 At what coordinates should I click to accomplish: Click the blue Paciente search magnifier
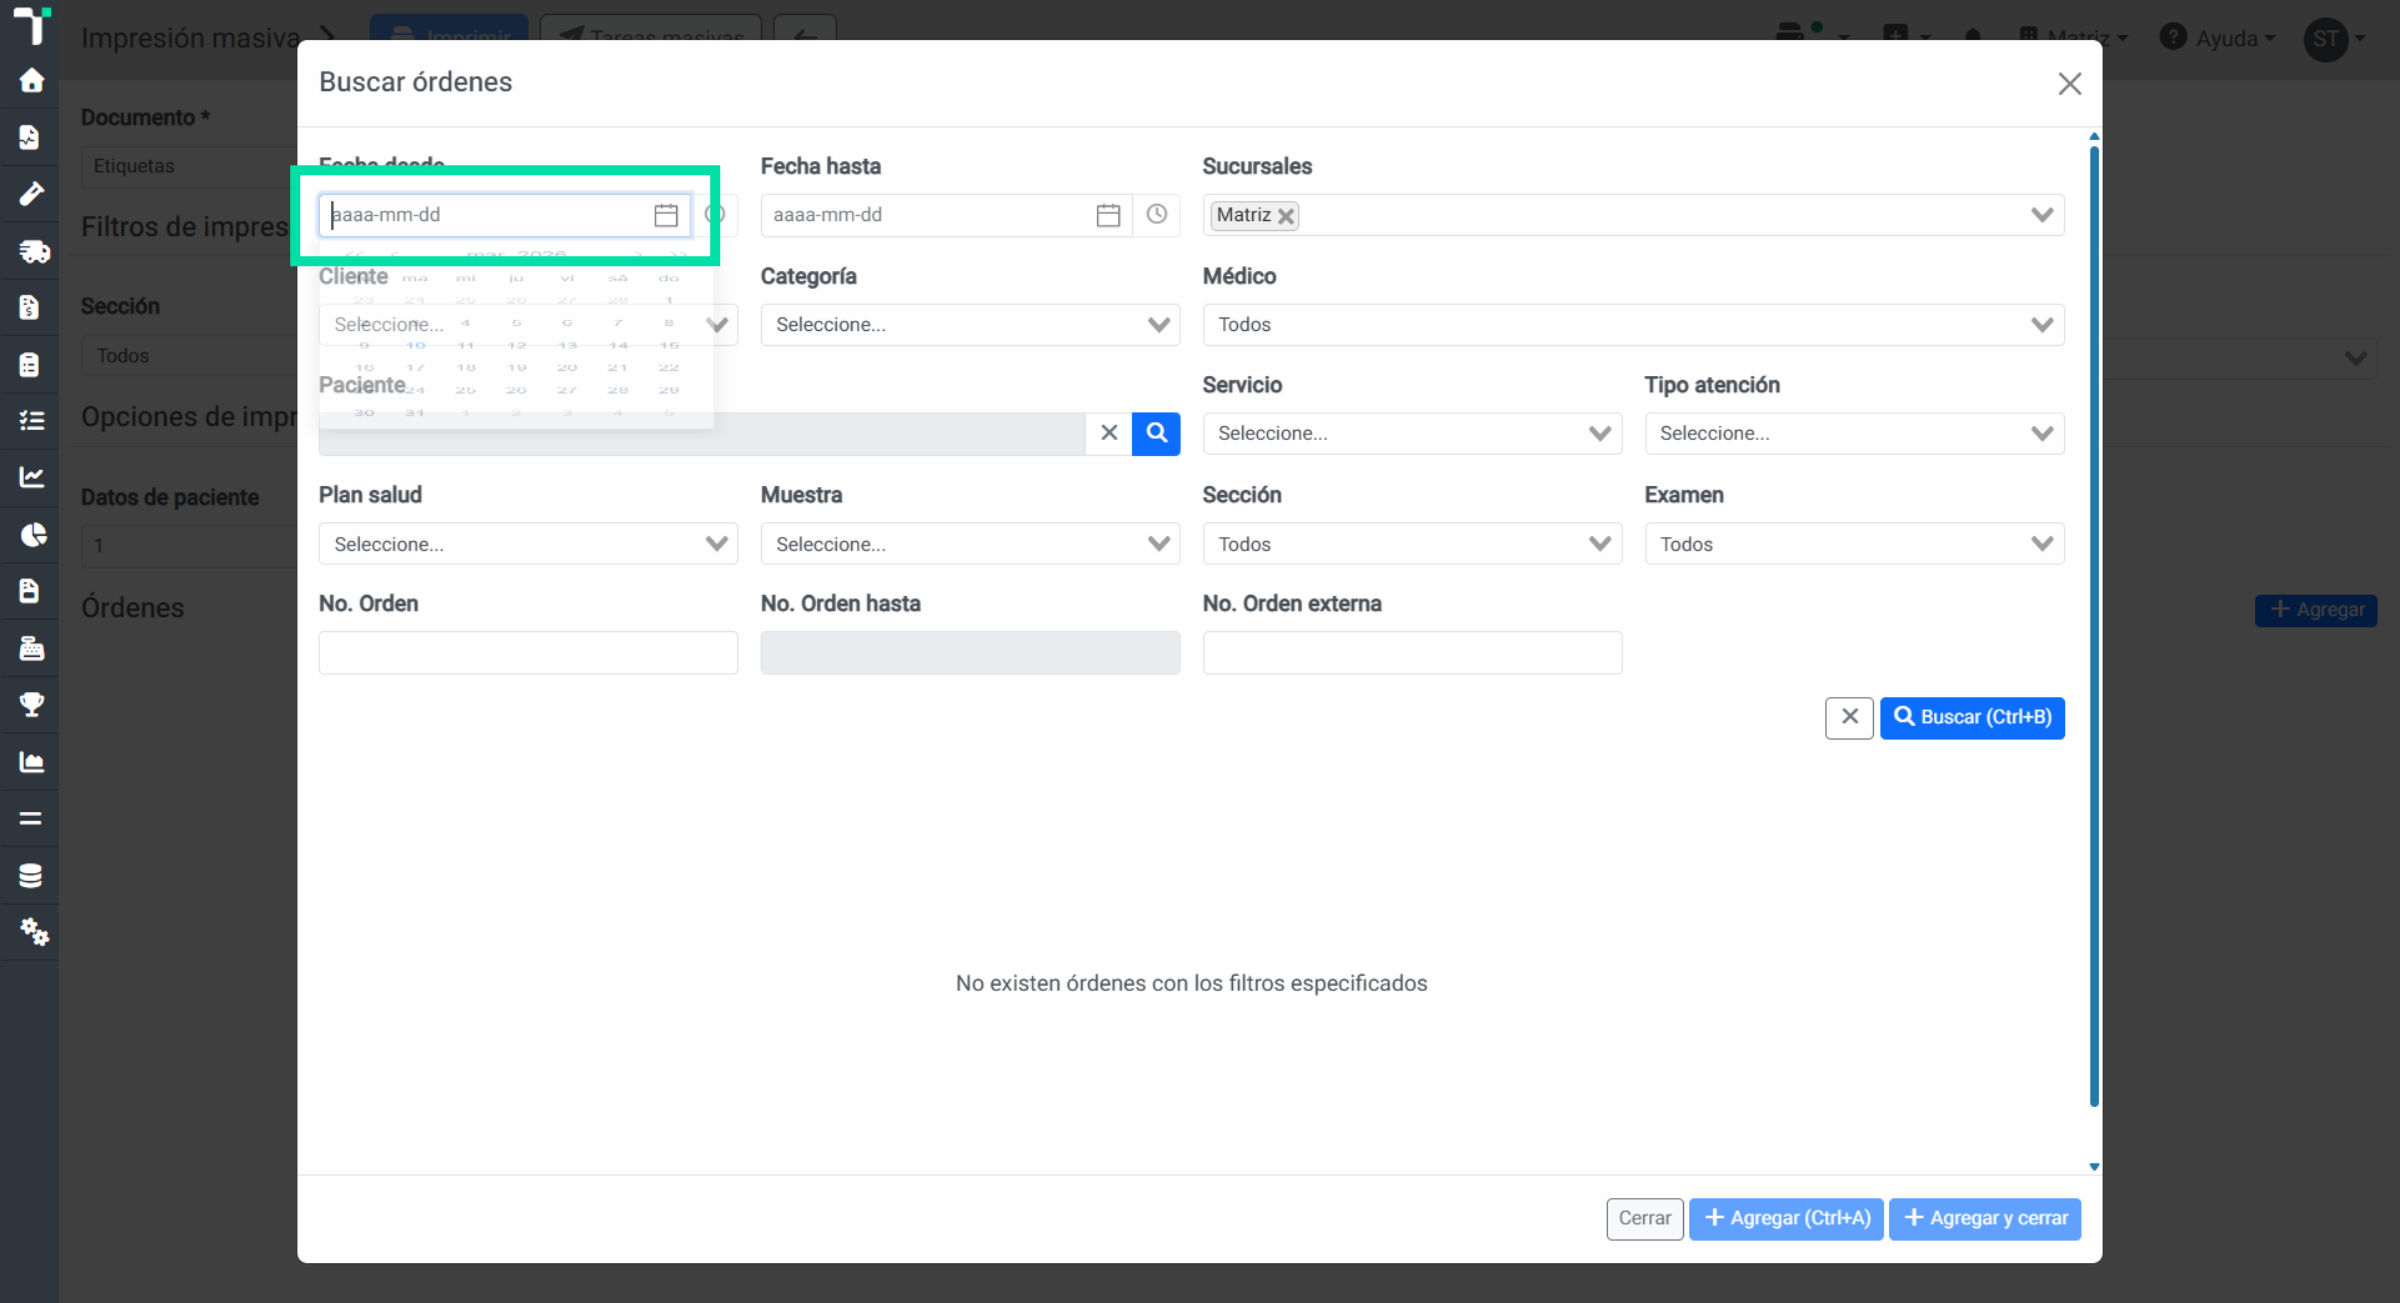pos(1156,433)
